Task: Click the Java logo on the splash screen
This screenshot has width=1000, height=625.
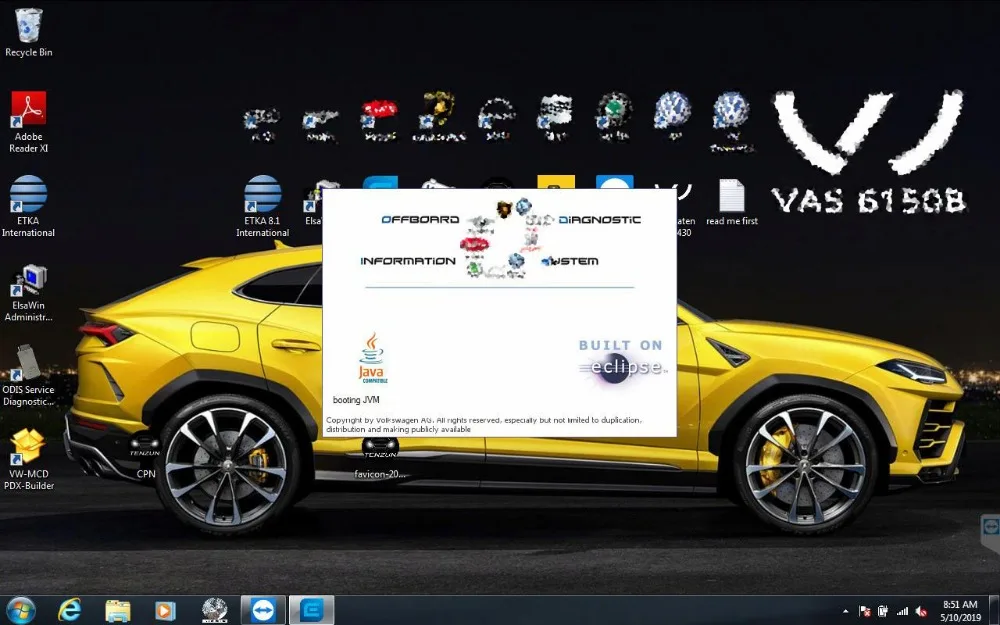Action: point(372,358)
